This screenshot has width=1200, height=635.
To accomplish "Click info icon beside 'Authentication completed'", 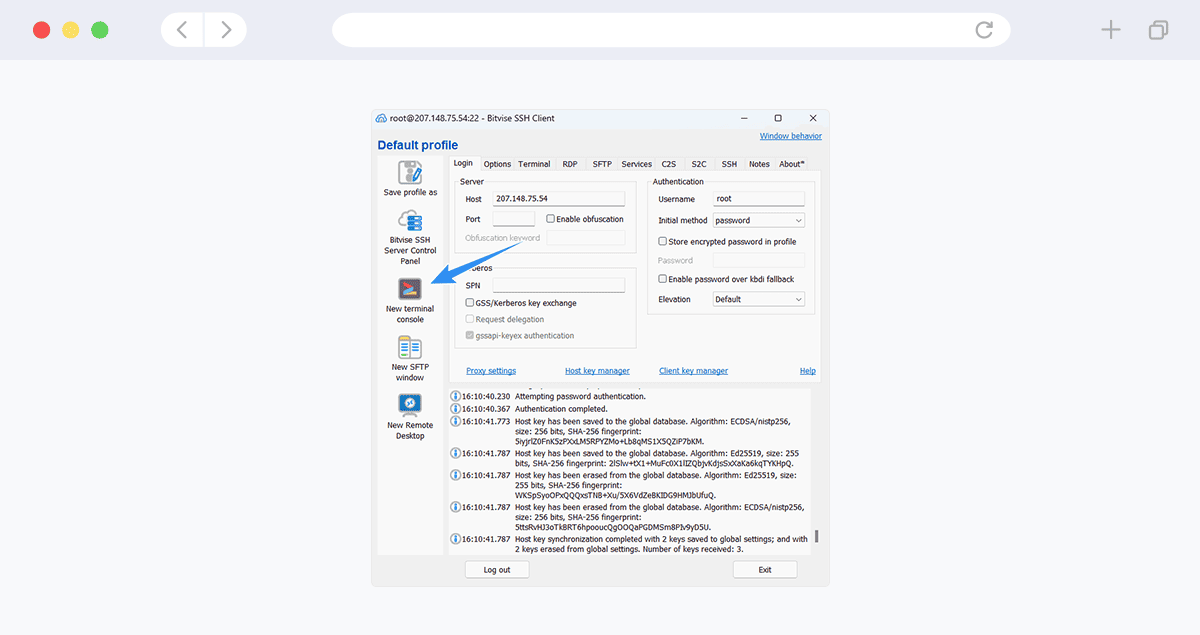I will point(456,408).
